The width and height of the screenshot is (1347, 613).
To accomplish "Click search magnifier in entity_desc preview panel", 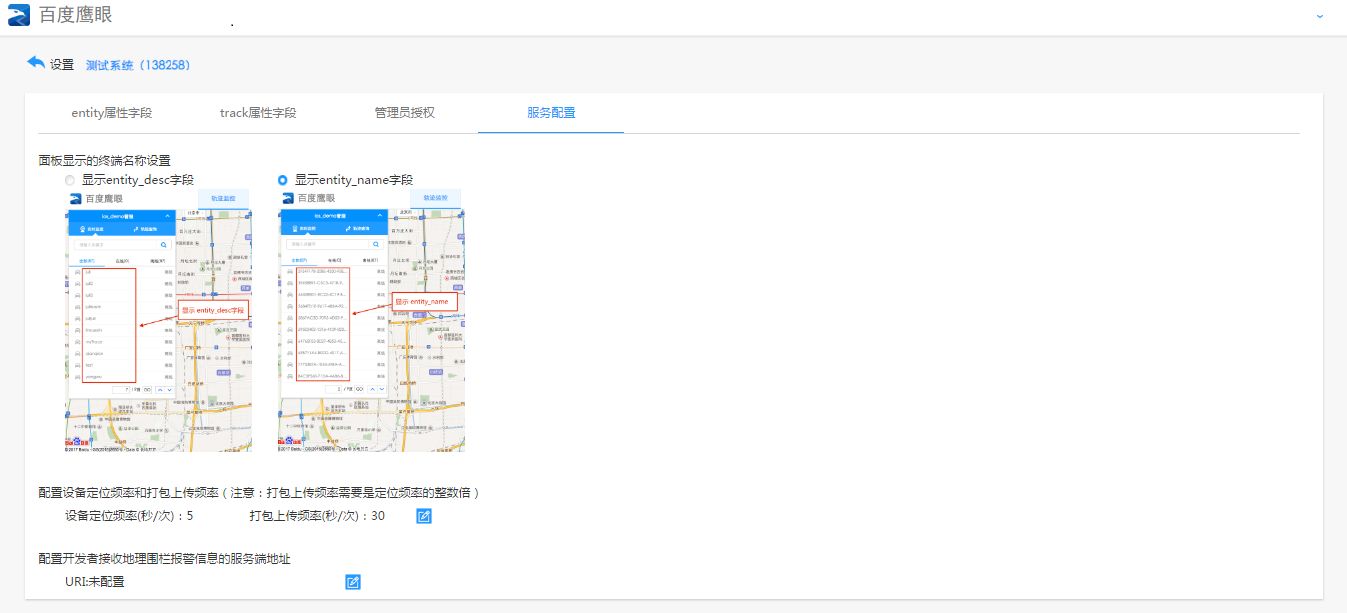I will [164, 244].
